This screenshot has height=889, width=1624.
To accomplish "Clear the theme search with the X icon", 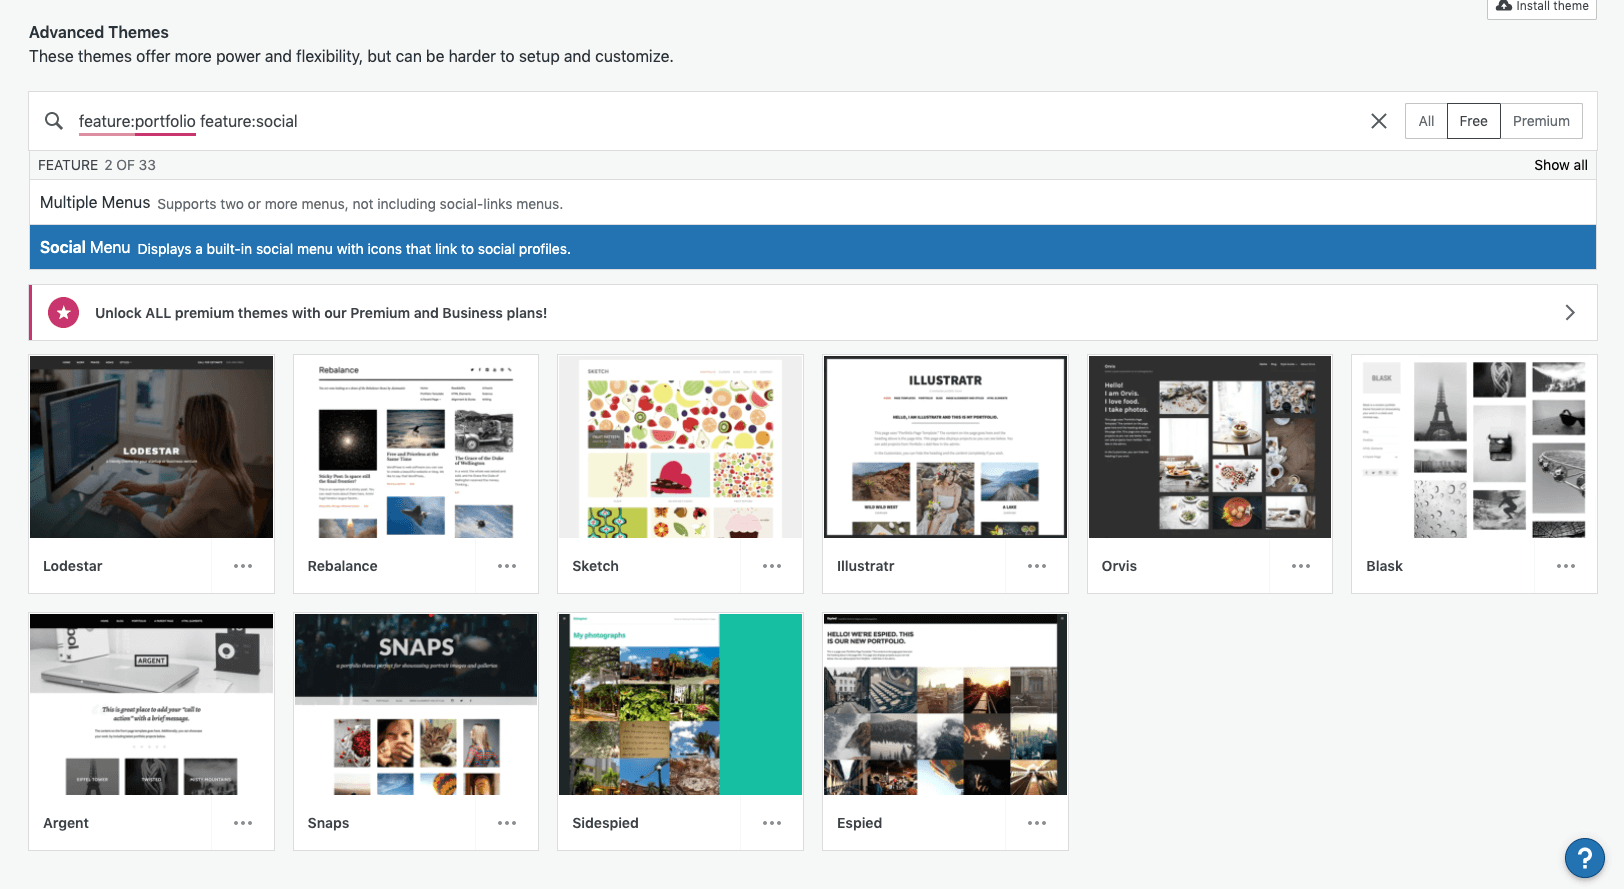I will [1378, 121].
